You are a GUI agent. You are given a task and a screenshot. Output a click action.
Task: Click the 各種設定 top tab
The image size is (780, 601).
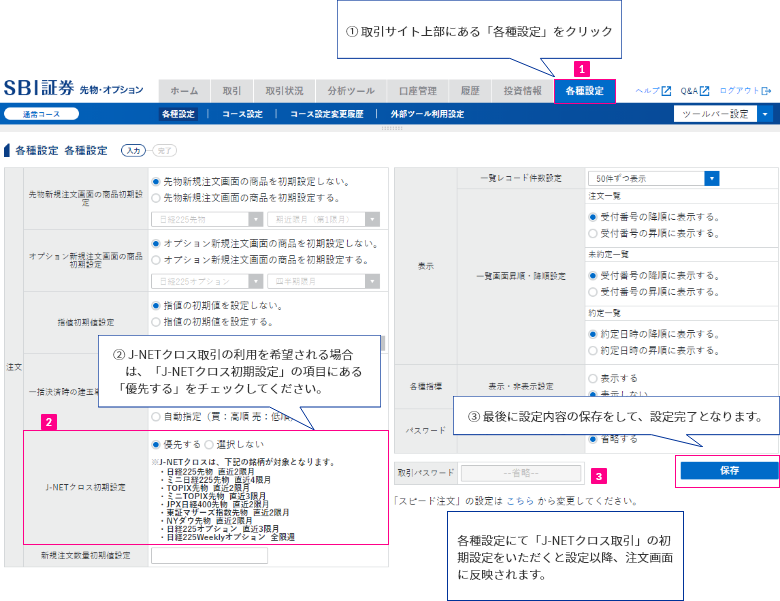pyautogui.click(x=585, y=91)
